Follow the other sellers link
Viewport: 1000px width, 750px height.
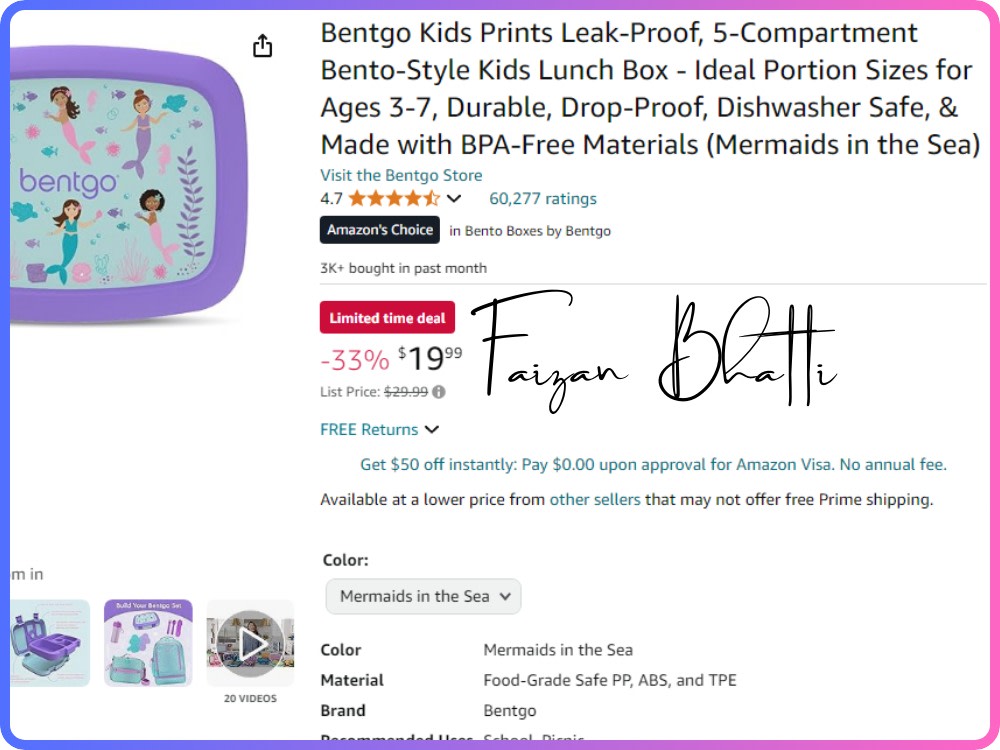(x=594, y=499)
